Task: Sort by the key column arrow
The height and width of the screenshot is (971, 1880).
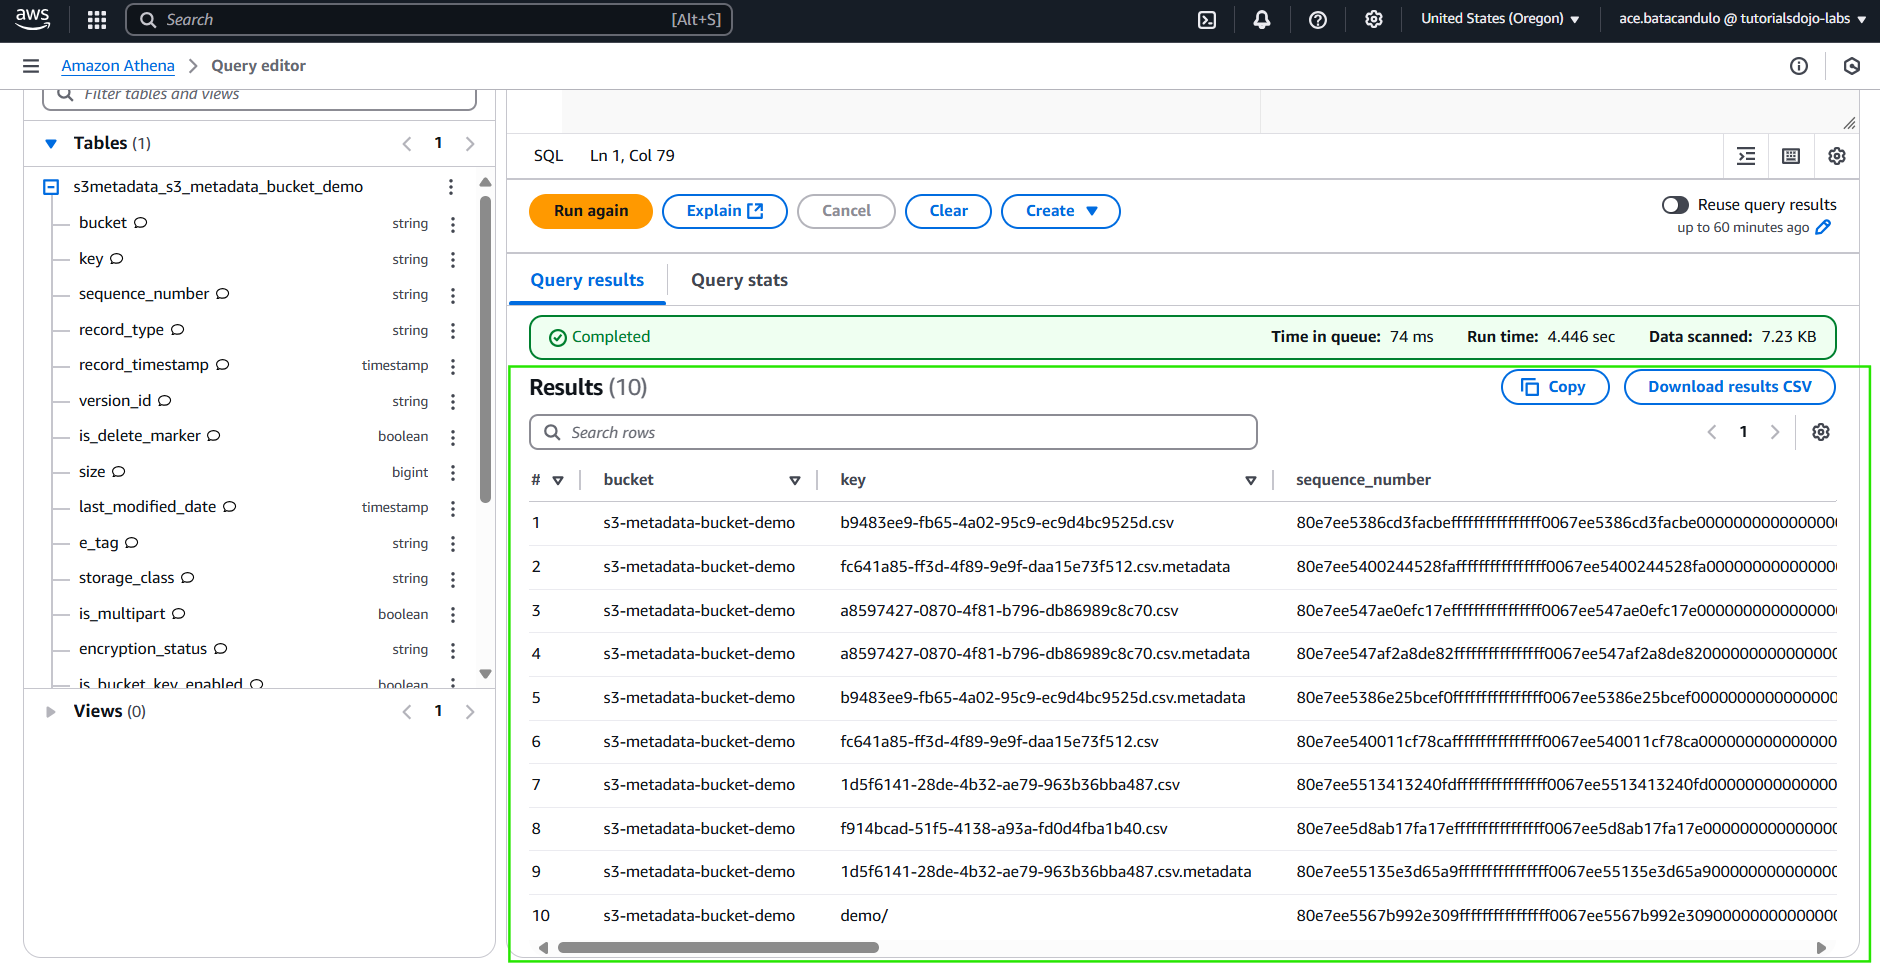Action: point(1251,481)
